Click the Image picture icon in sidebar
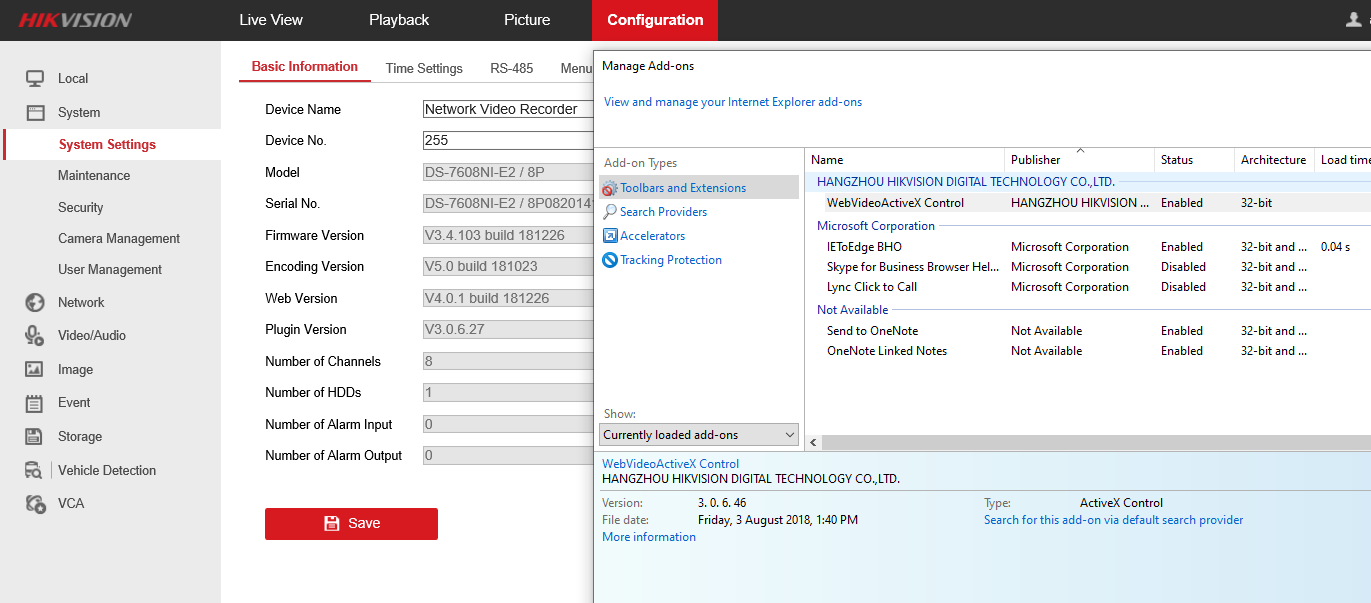The height and width of the screenshot is (603, 1371). point(35,369)
